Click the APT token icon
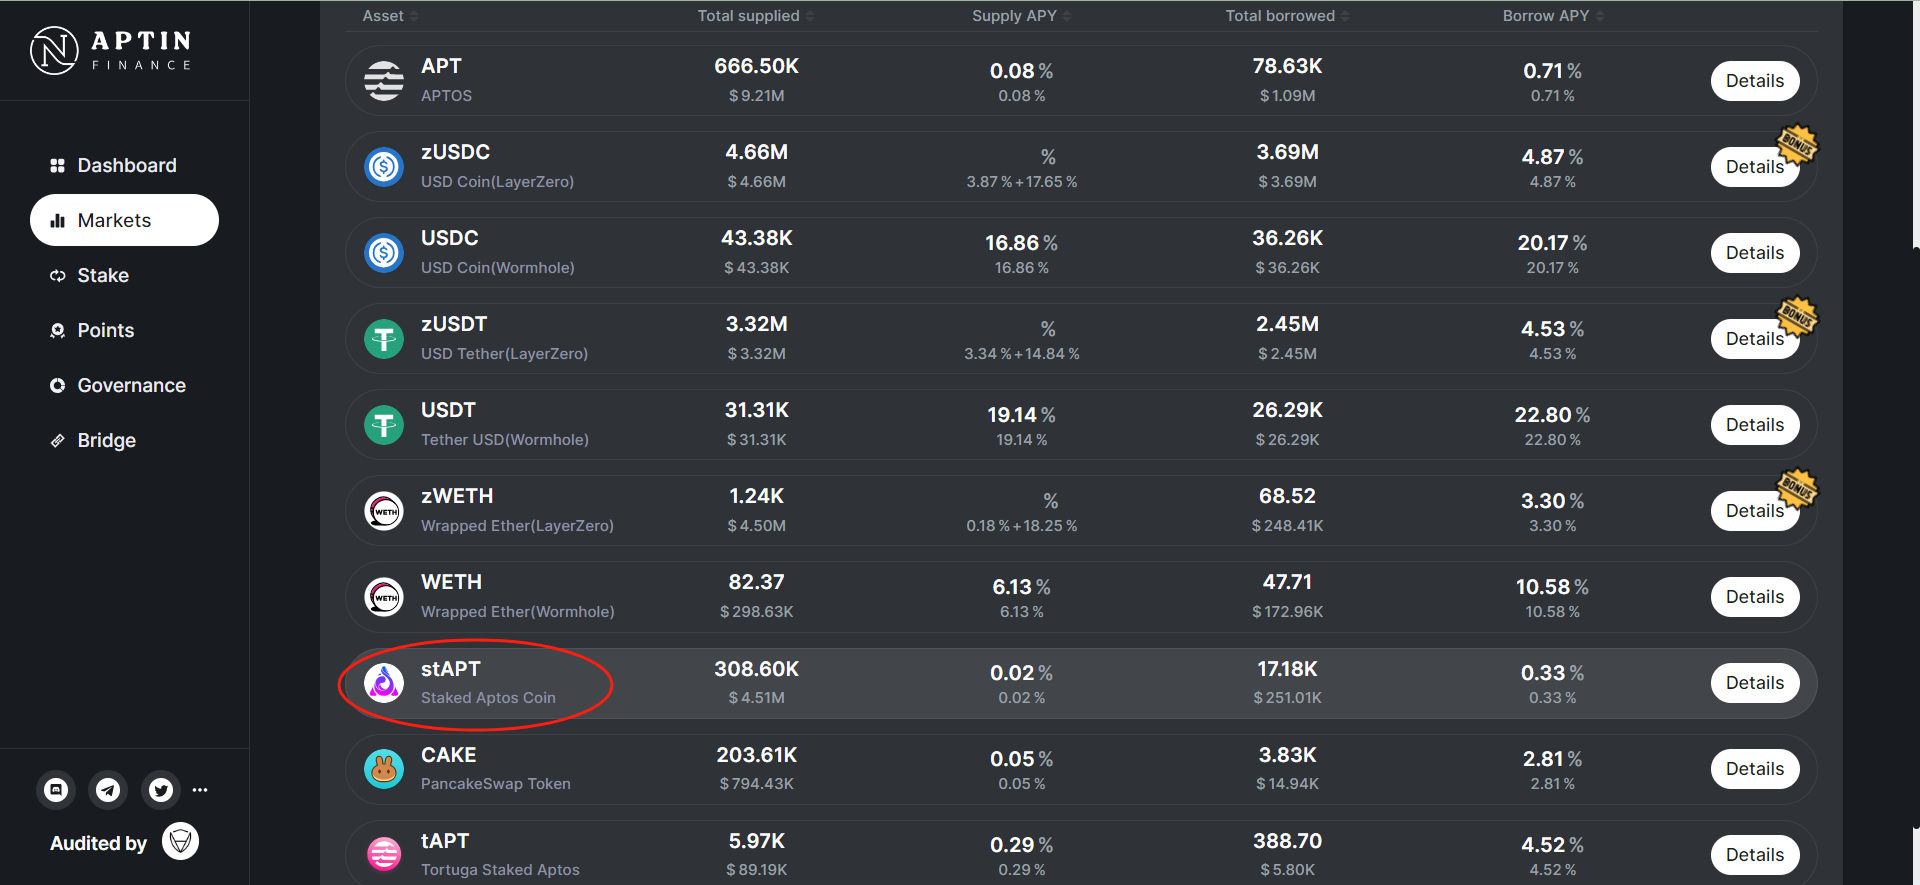This screenshot has height=885, width=1920. pyautogui.click(x=384, y=81)
